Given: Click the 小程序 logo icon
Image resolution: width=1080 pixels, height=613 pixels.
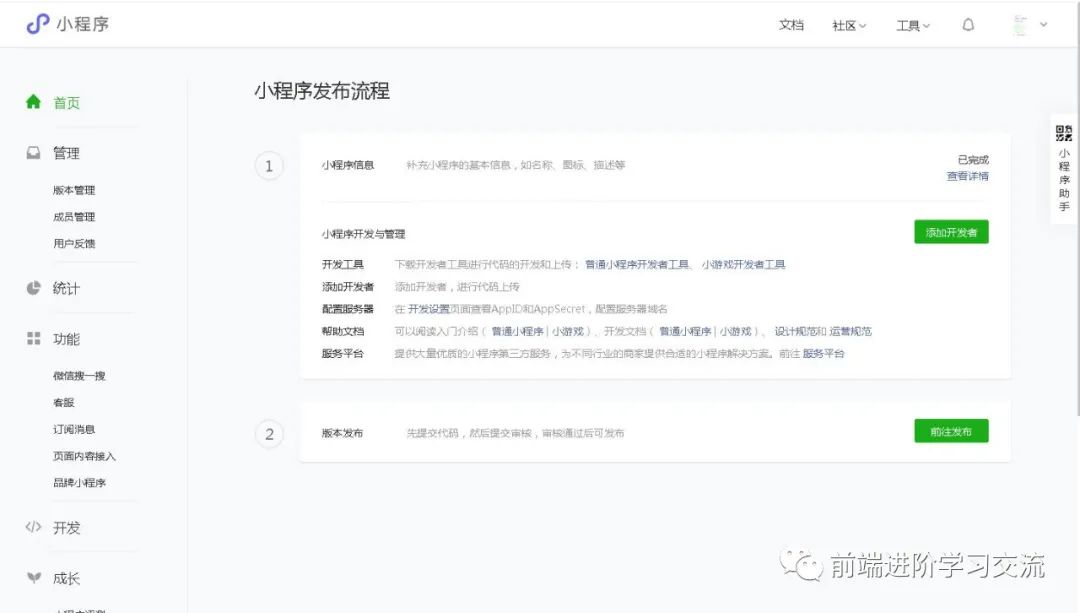Looking at the screenshot, I should click(x=37, y=24).
